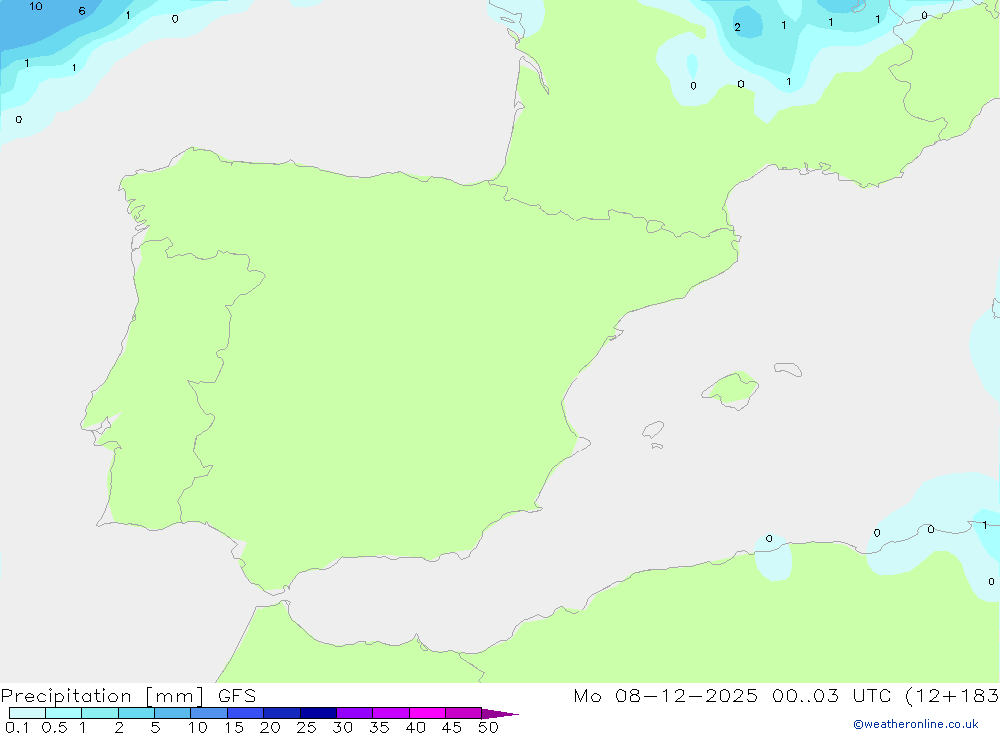Click the 45–50 mm legend swatch
The width and height of the screenshot is (1000, 733).
(464, 713)
